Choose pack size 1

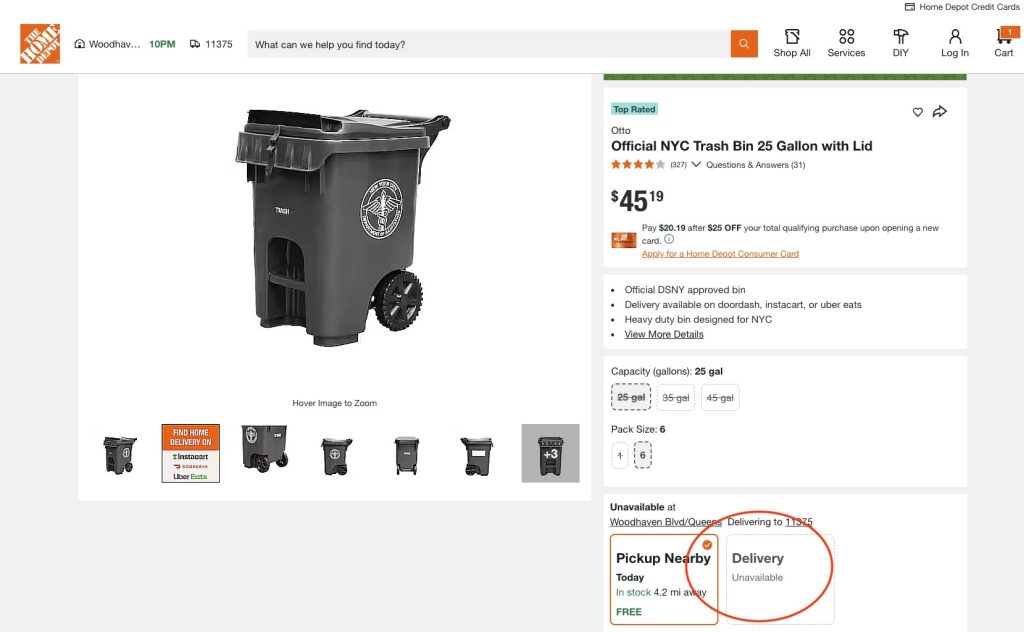[620, 456]
